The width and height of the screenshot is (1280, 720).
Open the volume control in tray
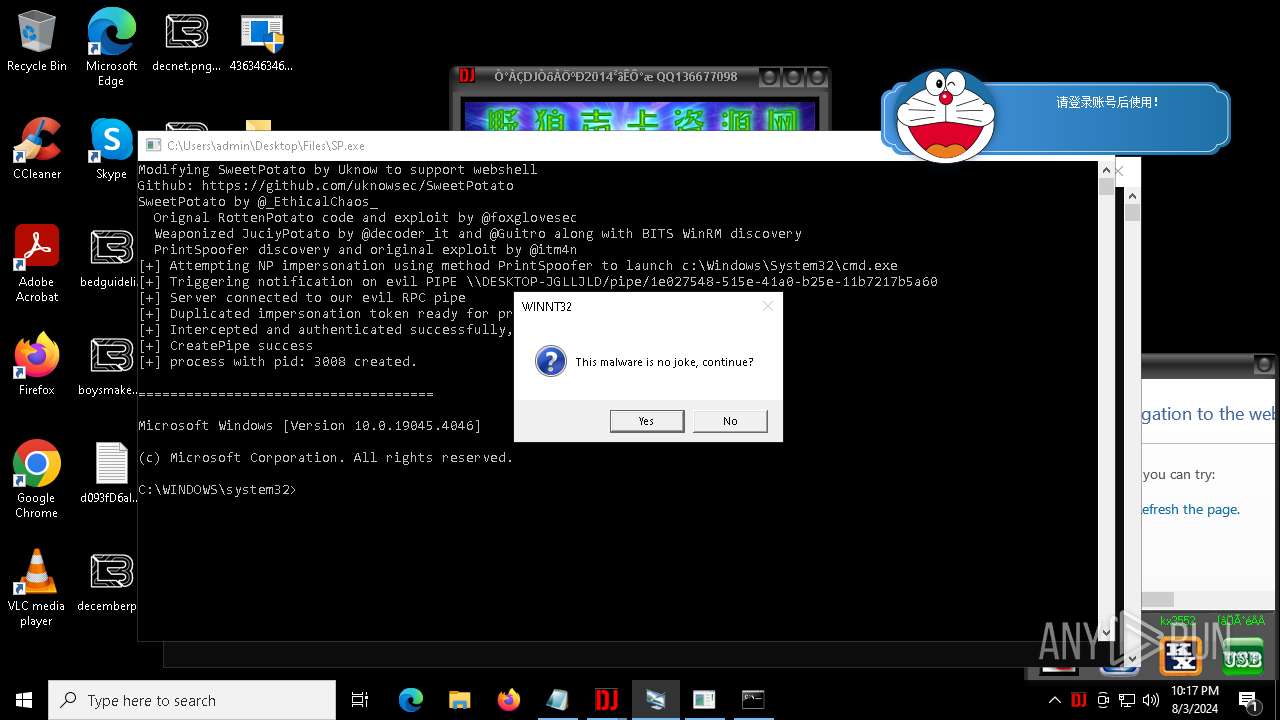point(1151,700)
